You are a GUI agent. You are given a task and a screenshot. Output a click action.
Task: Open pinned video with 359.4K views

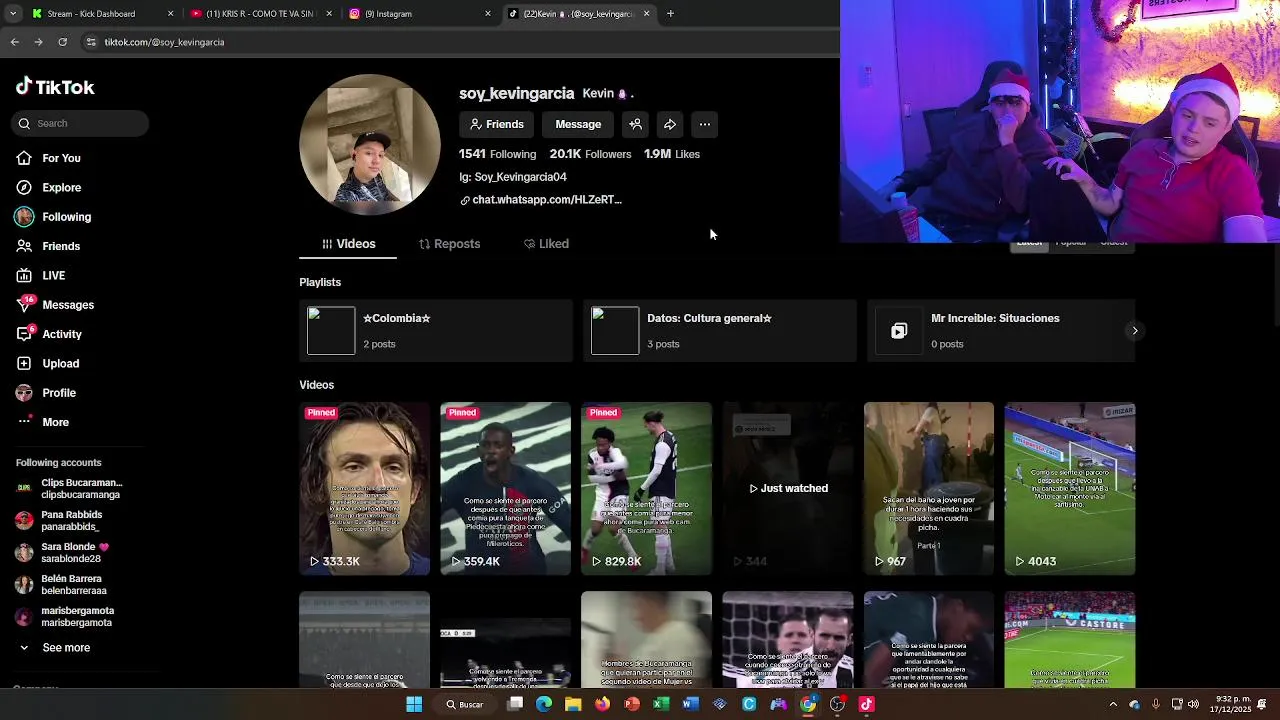(x=506, y=489)
